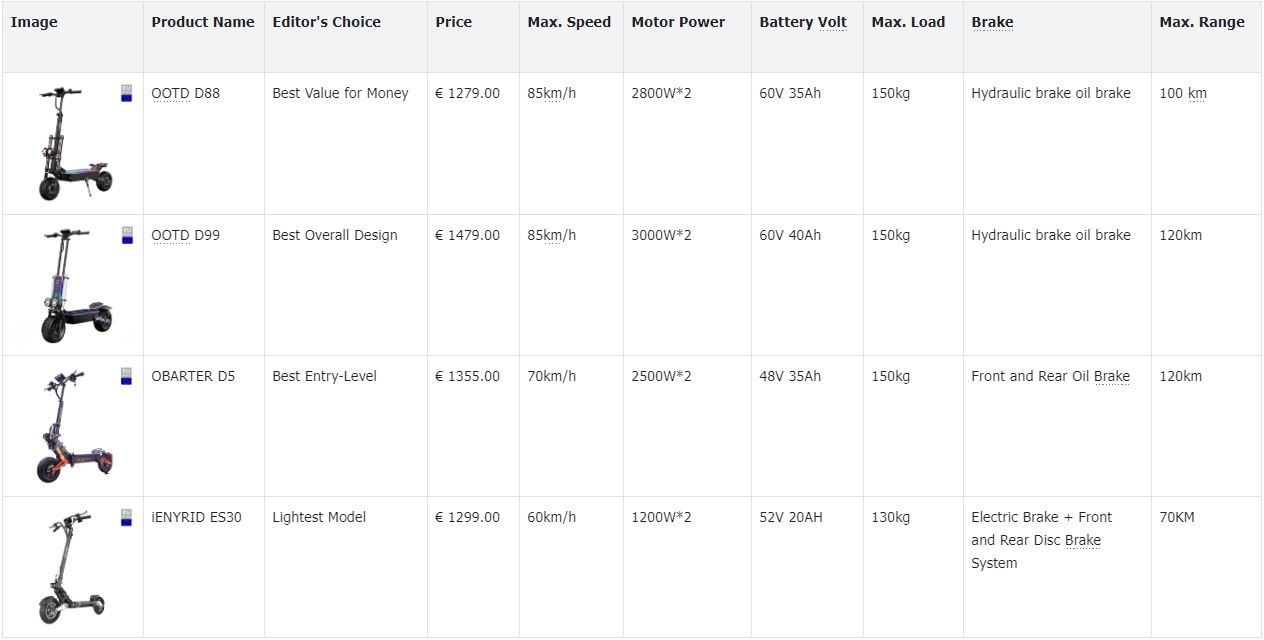Select the iENYRID ES30 product name

196,517
